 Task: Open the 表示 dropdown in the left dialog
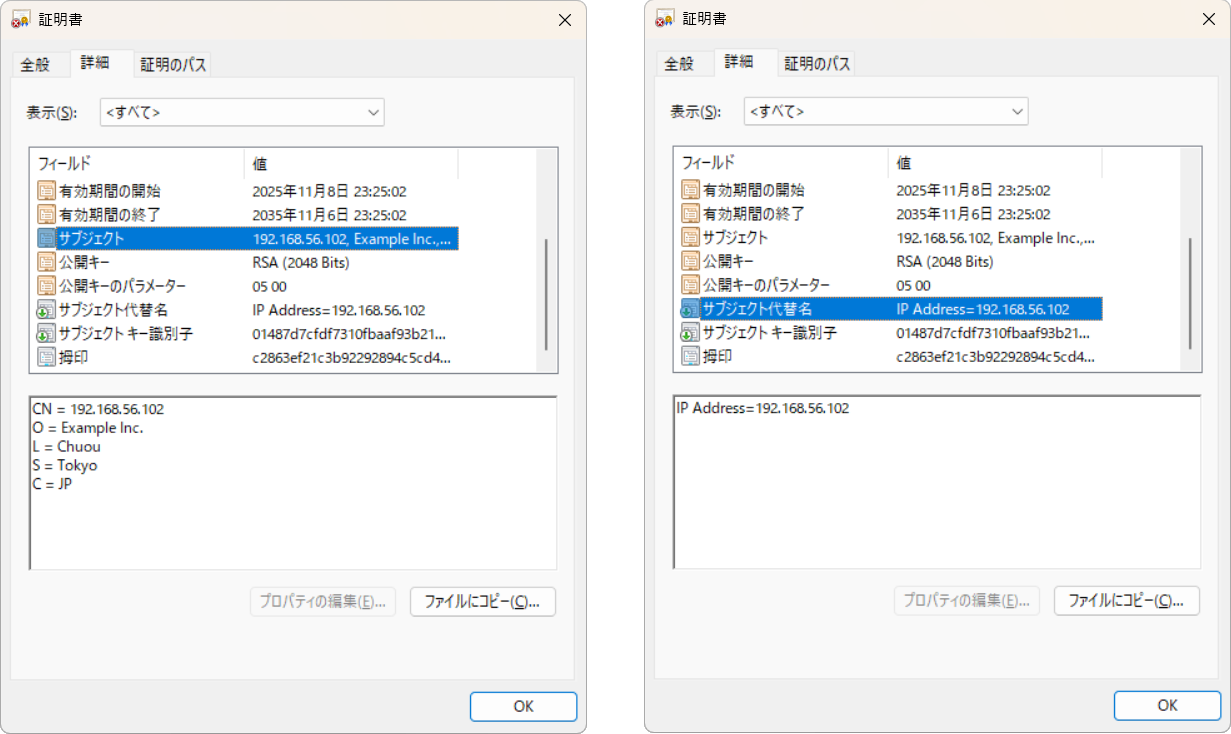click(242, 112)
